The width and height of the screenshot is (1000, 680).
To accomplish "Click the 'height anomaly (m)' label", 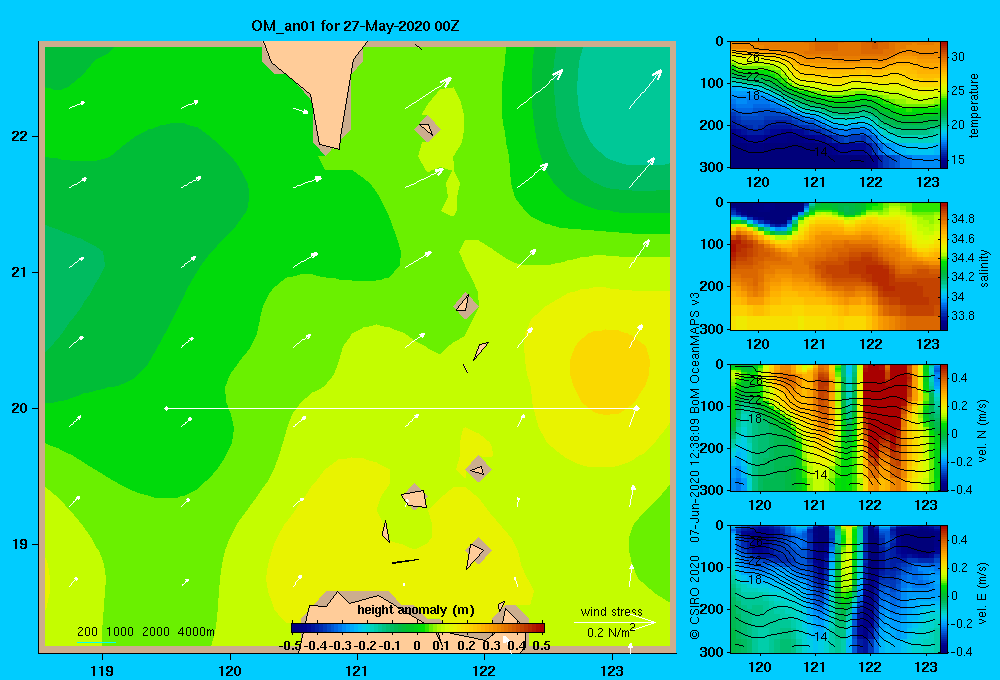I will (x=416, y=610).
